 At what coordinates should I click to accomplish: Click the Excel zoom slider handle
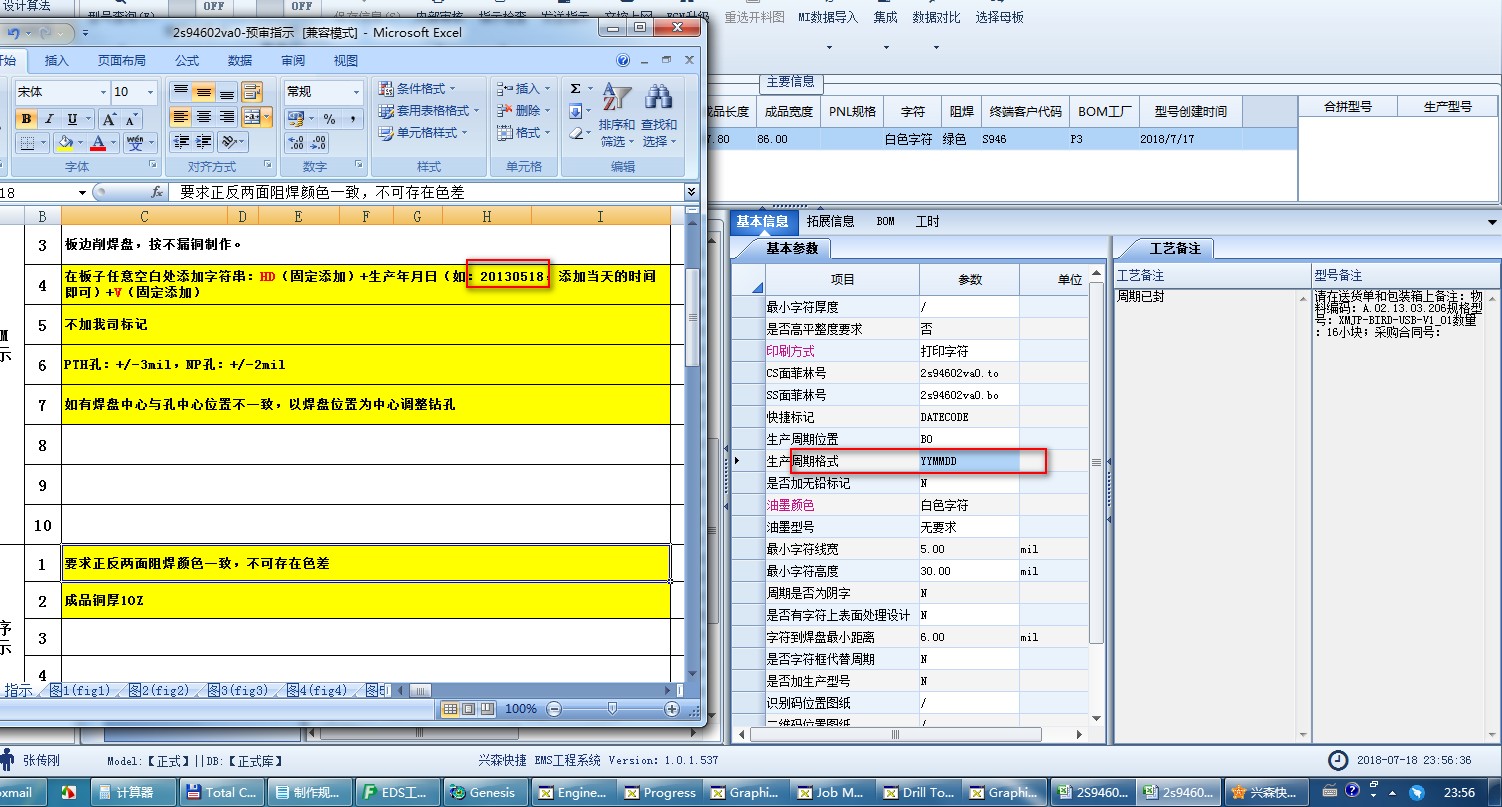pos(613,709)
